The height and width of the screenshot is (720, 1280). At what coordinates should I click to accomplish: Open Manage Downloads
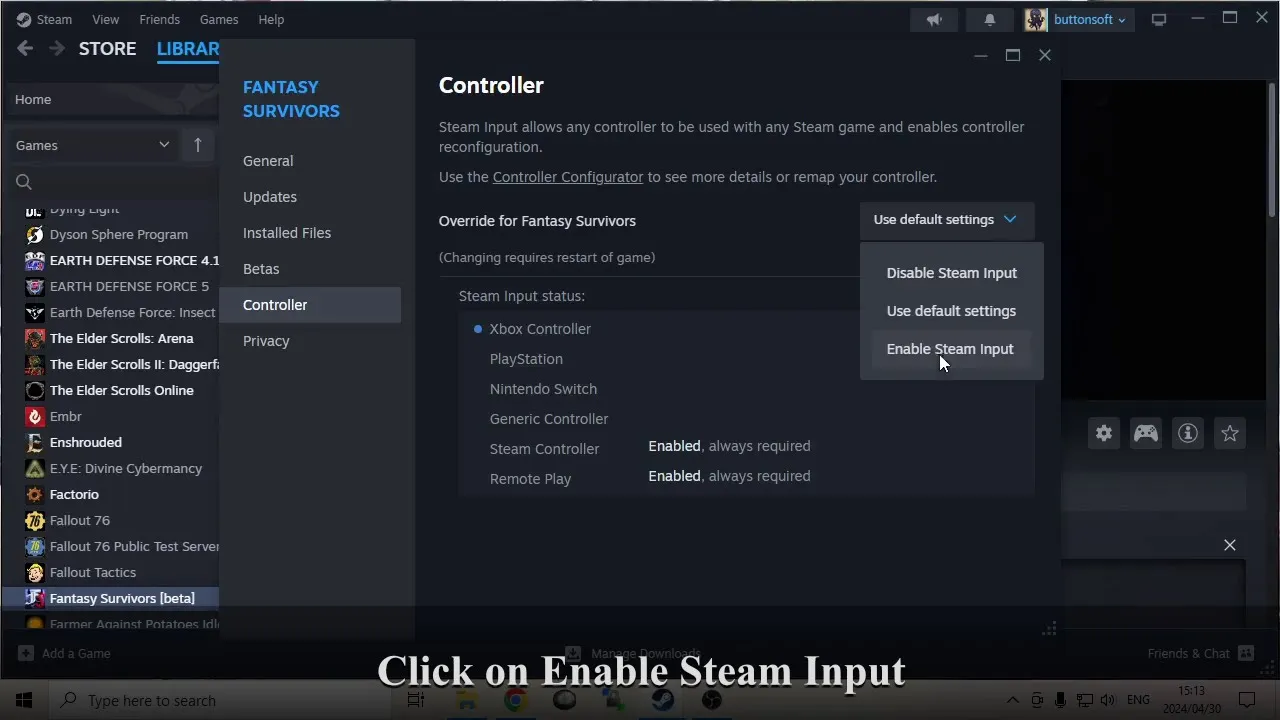(x=633, y=653)
